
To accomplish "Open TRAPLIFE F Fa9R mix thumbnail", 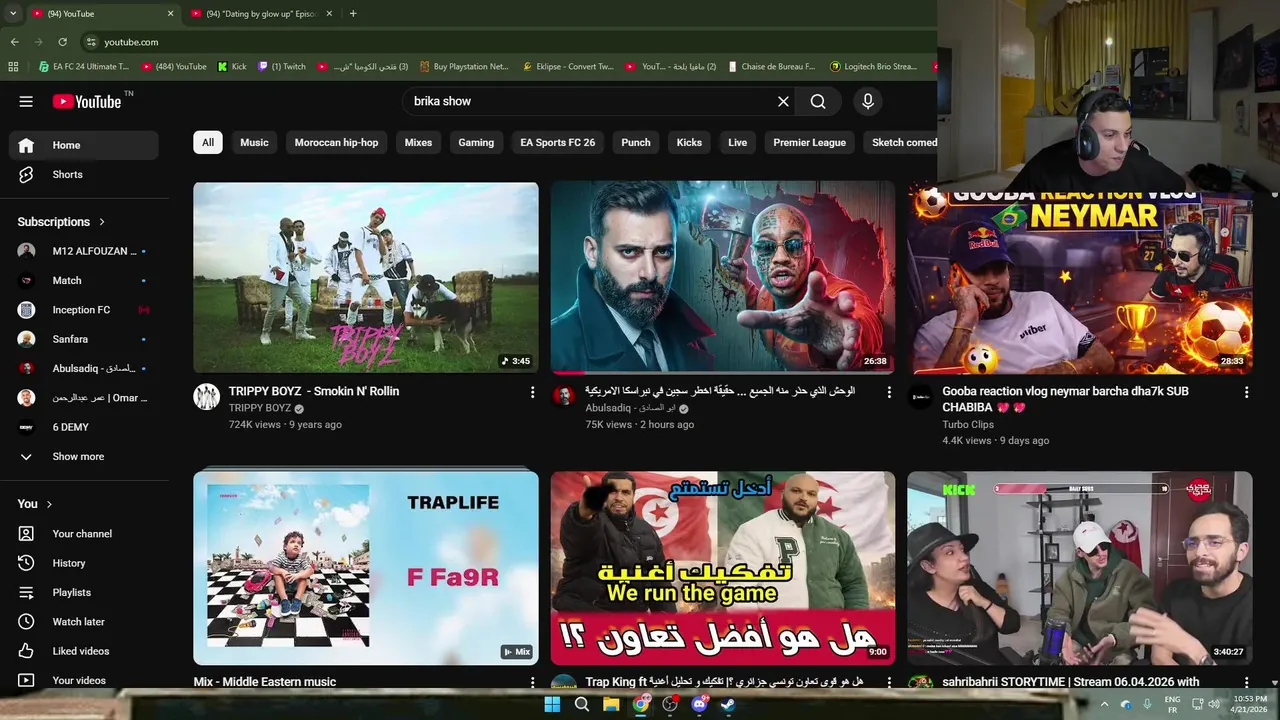I will point(366,568).
